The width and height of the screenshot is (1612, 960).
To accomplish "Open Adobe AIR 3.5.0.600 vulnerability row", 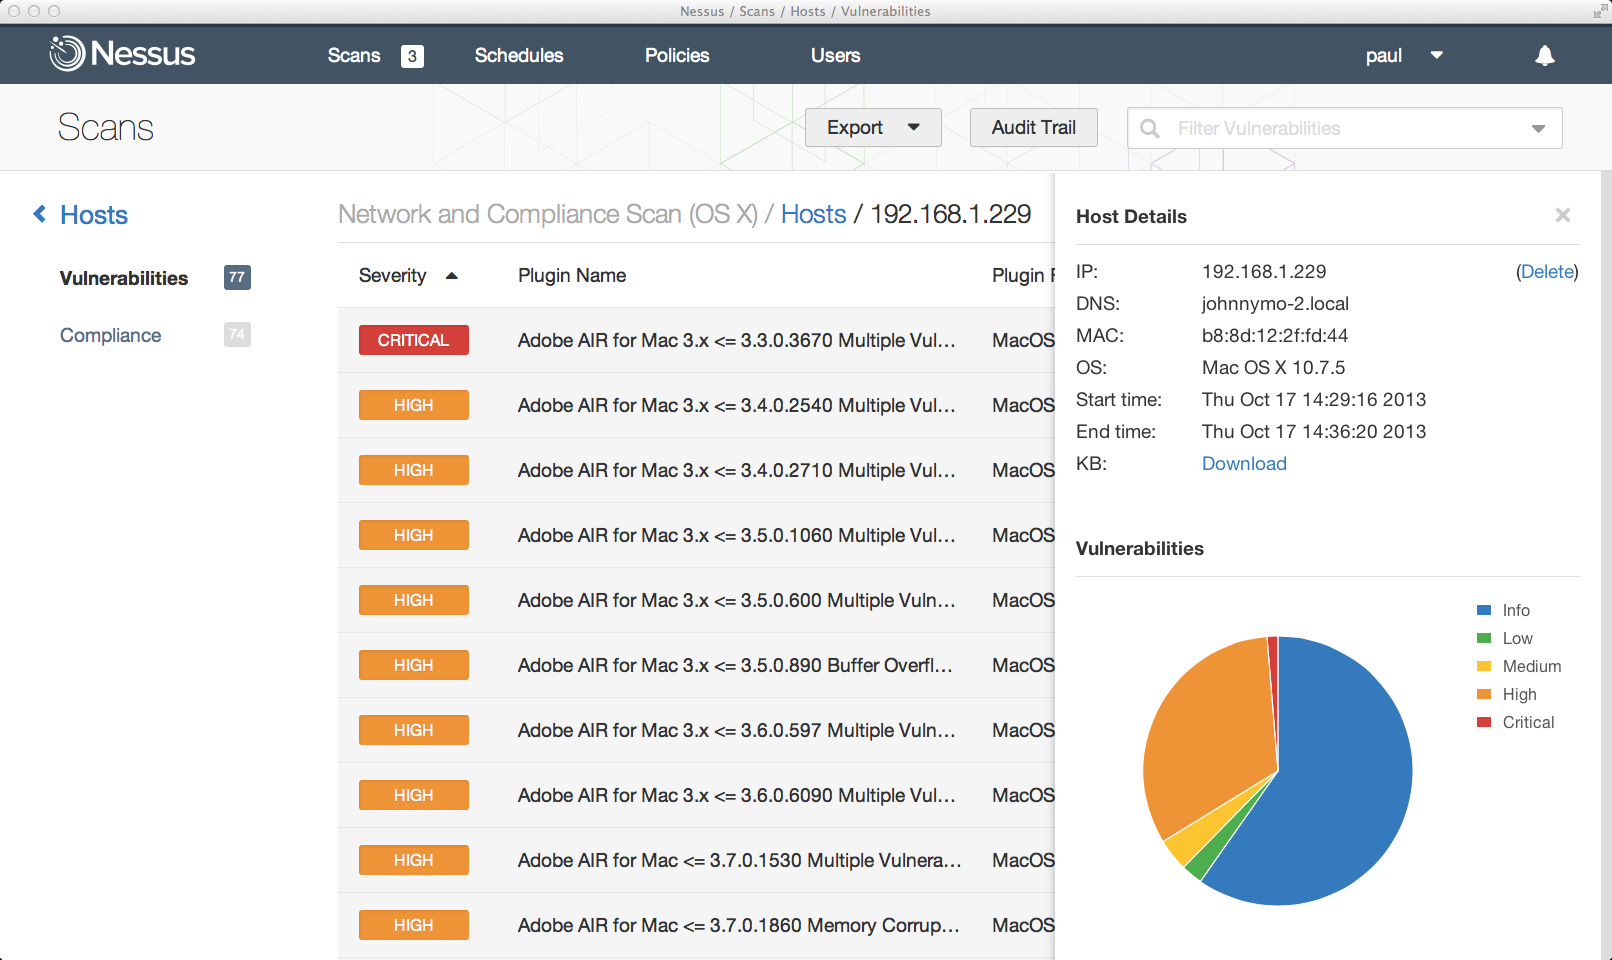I will (696, 600).
